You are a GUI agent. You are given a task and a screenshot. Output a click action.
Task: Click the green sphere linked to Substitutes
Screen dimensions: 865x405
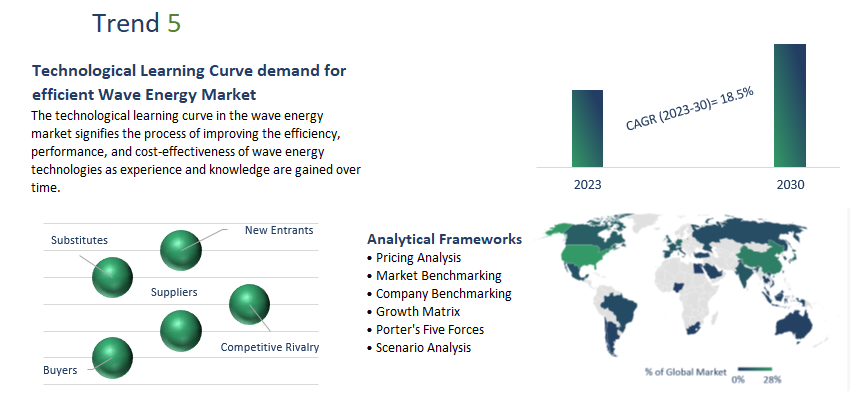113,277
